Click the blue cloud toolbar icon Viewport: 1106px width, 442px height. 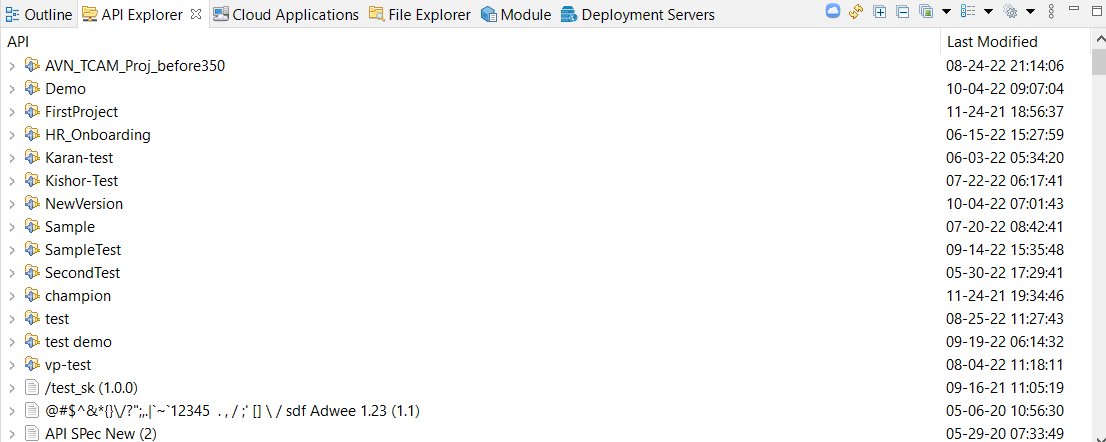coord(833,12)
